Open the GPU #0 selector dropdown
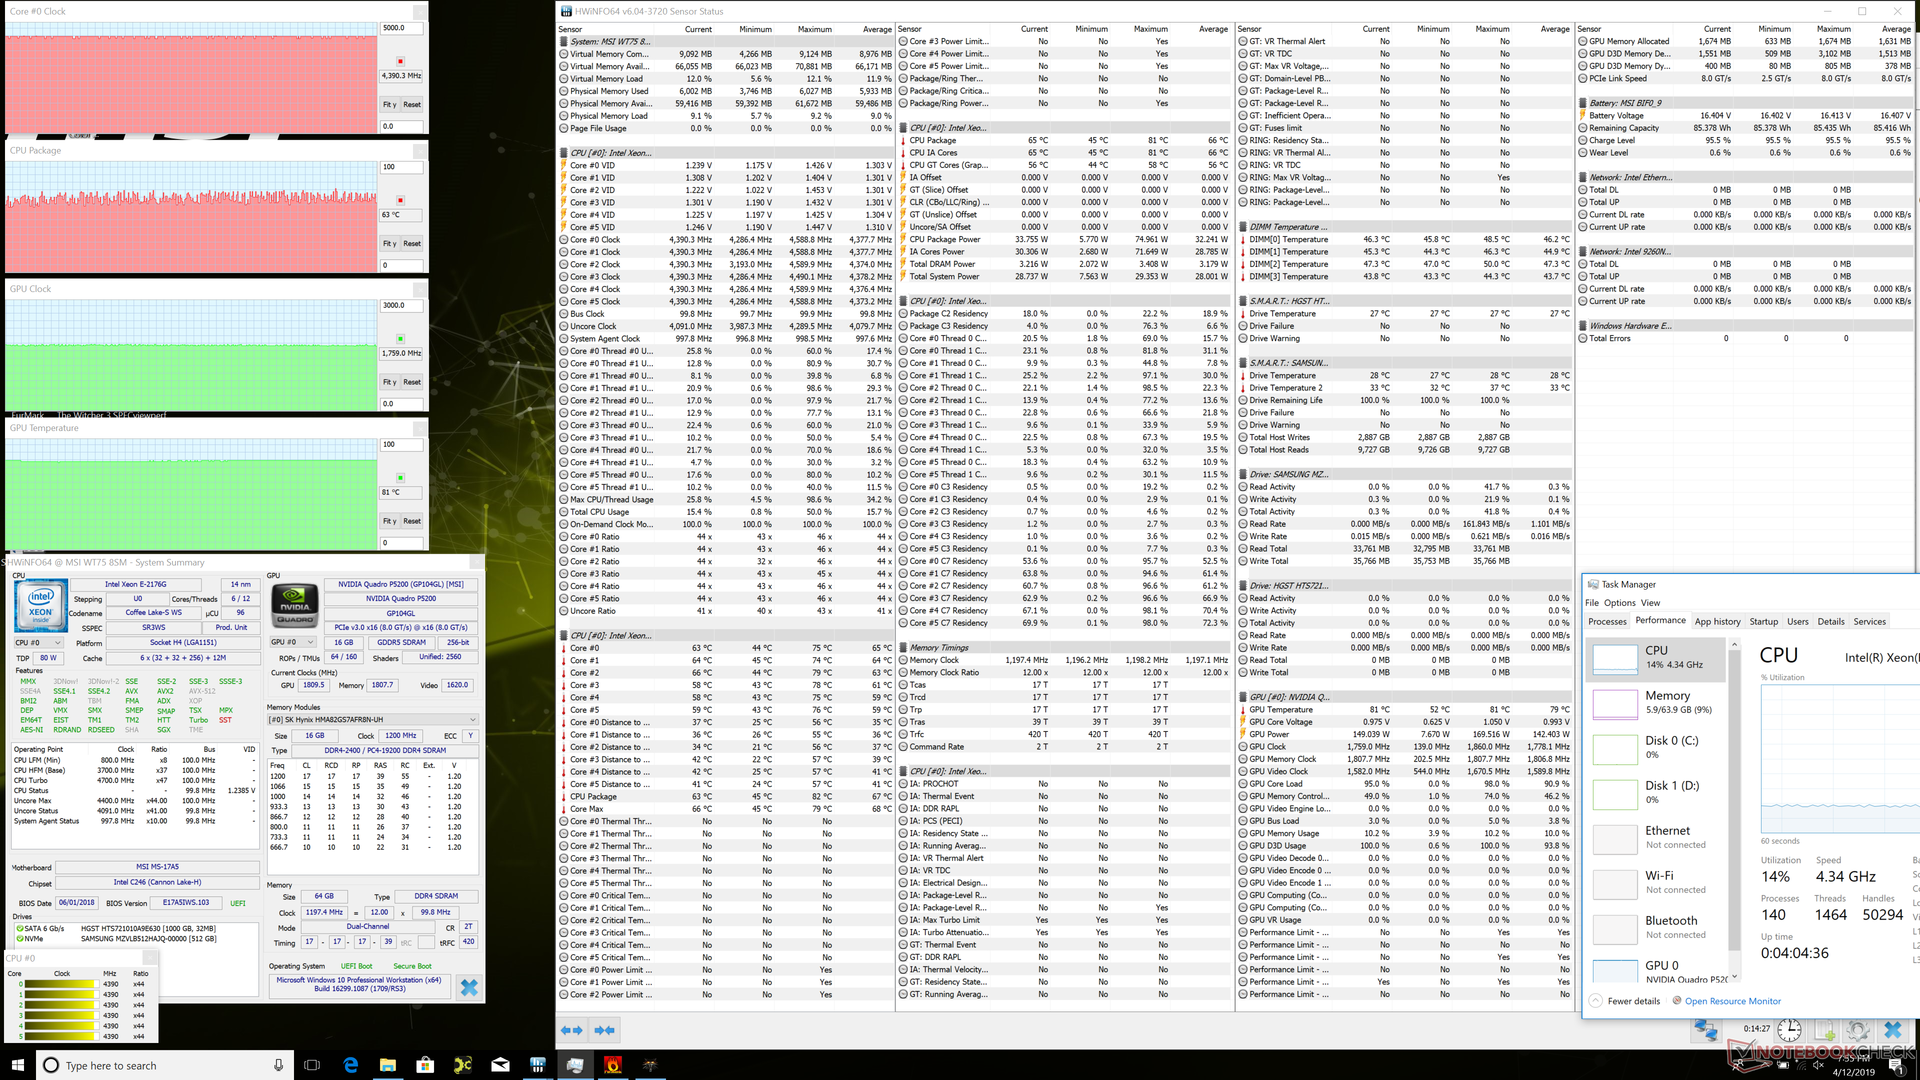The image size is (1920, 1080). (x=293, y=642)
